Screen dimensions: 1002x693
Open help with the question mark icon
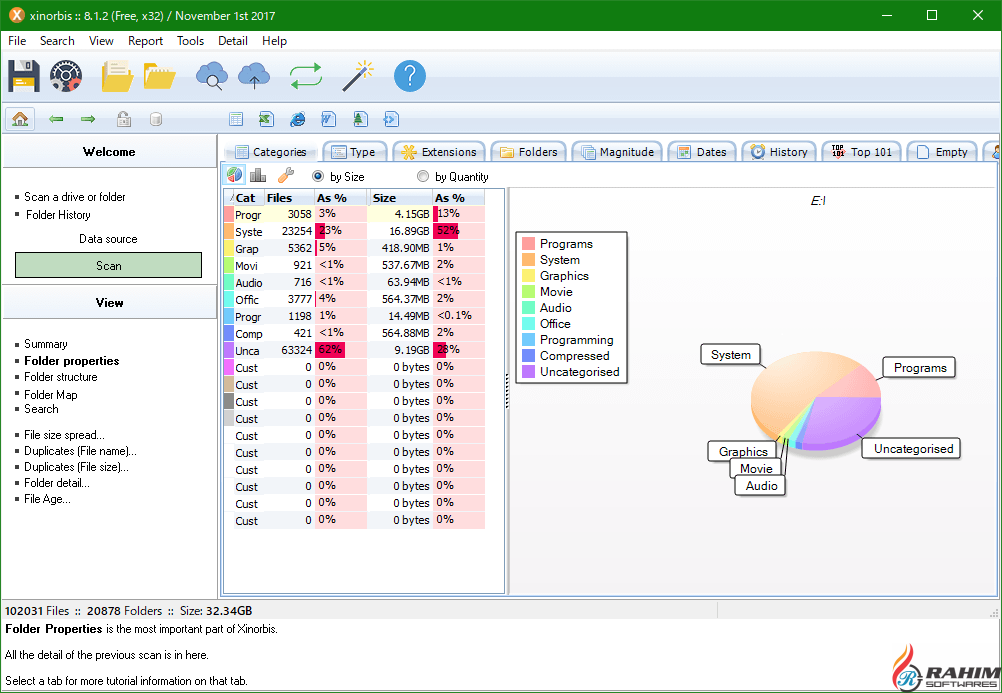point(409,76)
